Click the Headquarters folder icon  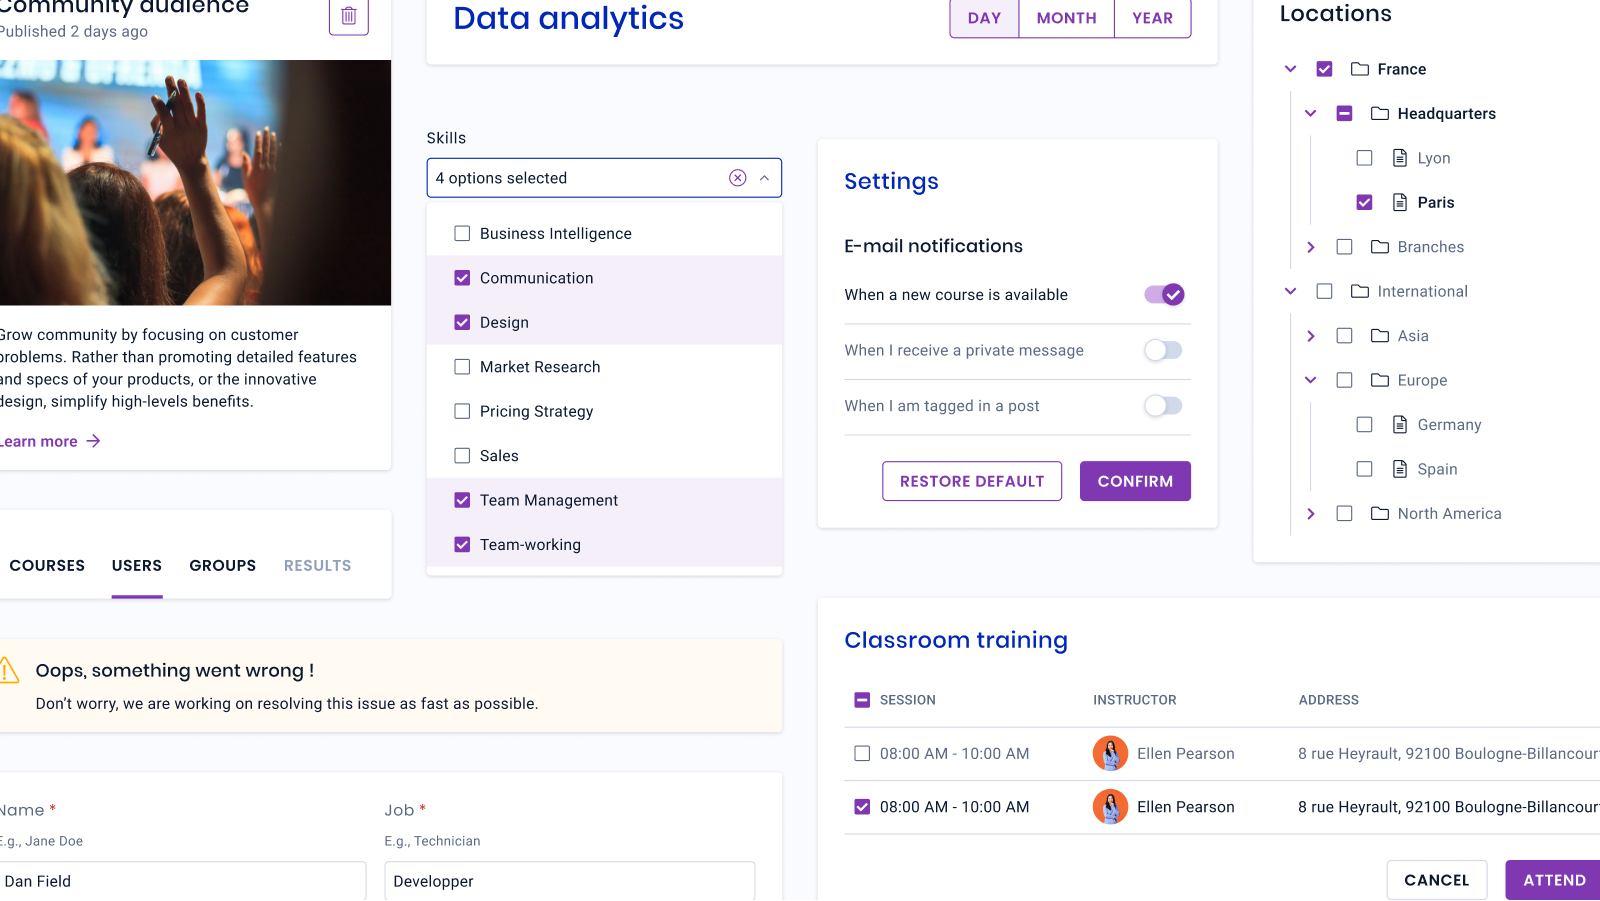(x=1380, y=114)
